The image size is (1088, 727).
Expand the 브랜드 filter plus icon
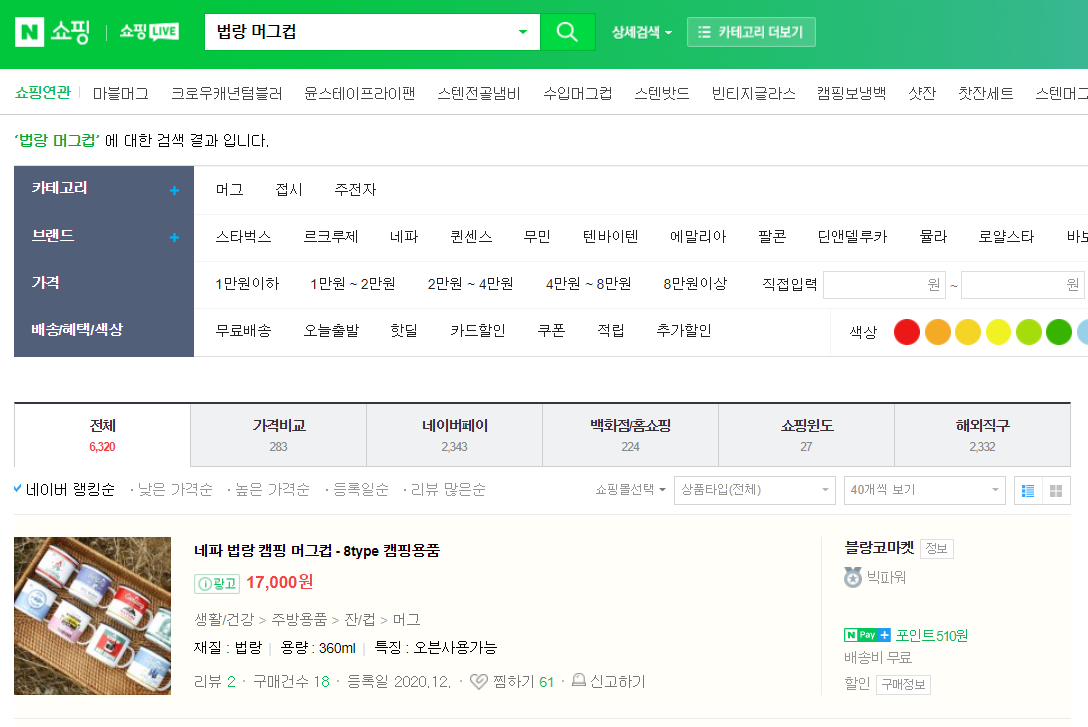click(174, 237)
